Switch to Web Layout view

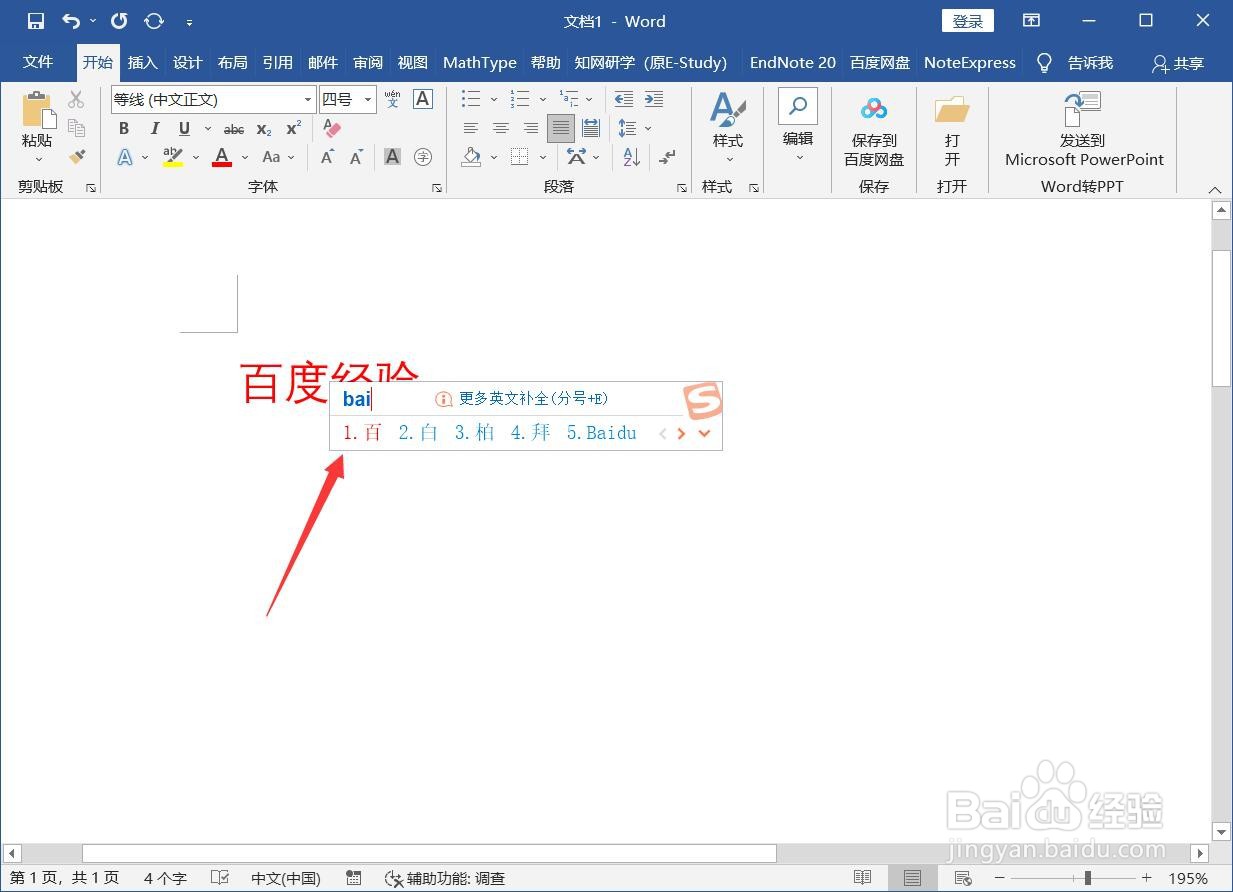tap(963, 878)
